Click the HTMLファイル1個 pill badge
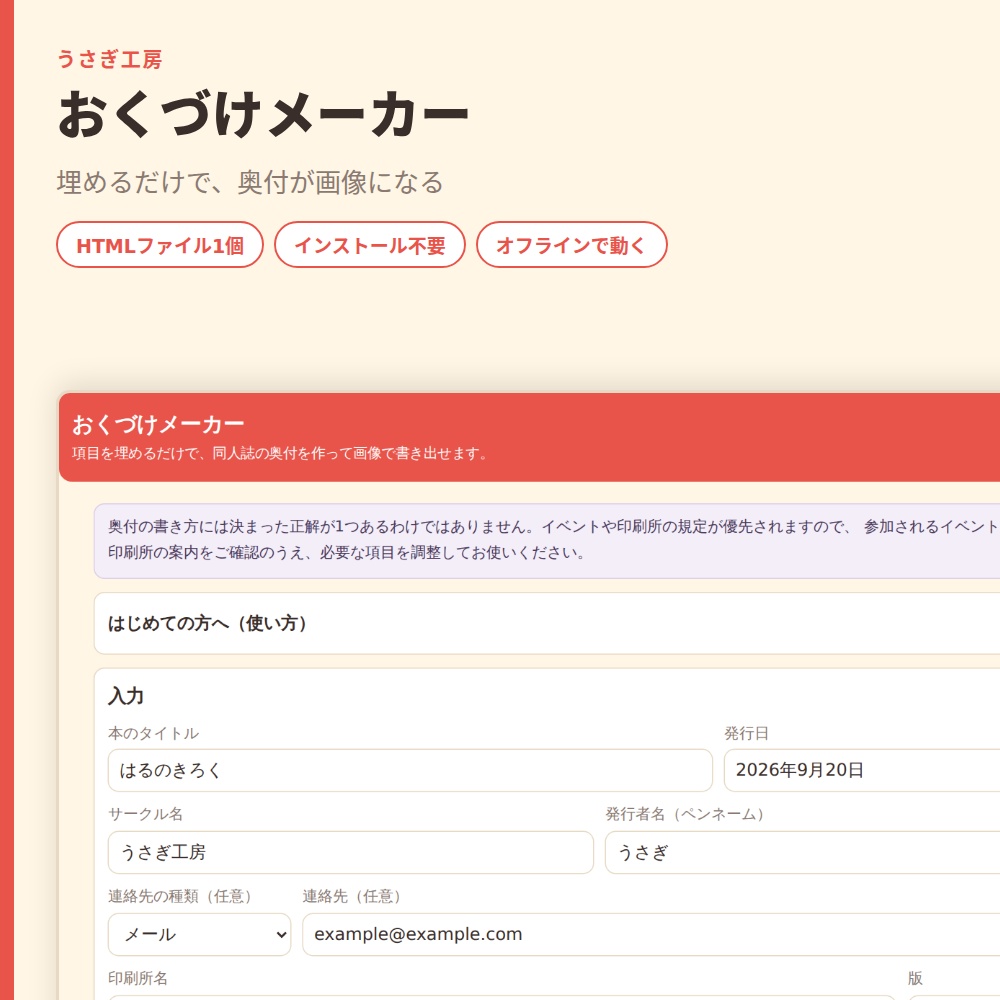Viewport: 1000px width, 1000px height. click(159, 245)
